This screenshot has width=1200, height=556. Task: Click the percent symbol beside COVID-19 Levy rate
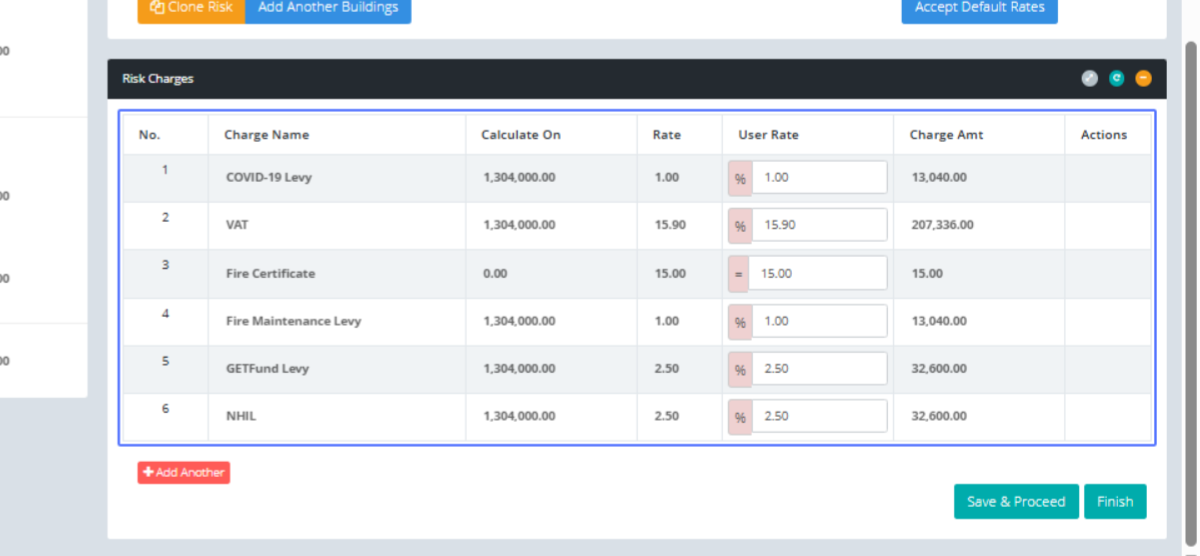click(740, 178)
